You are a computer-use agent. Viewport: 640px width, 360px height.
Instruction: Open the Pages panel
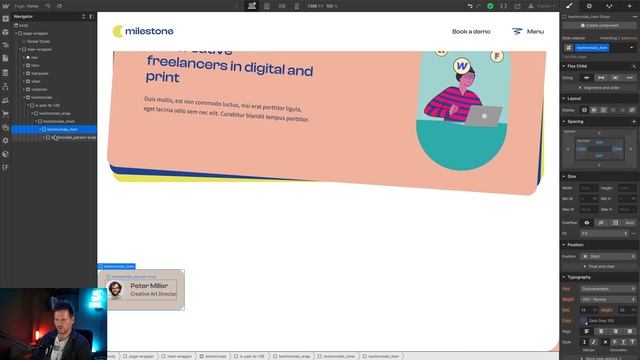pyautogui.click(x=6, y=58)
